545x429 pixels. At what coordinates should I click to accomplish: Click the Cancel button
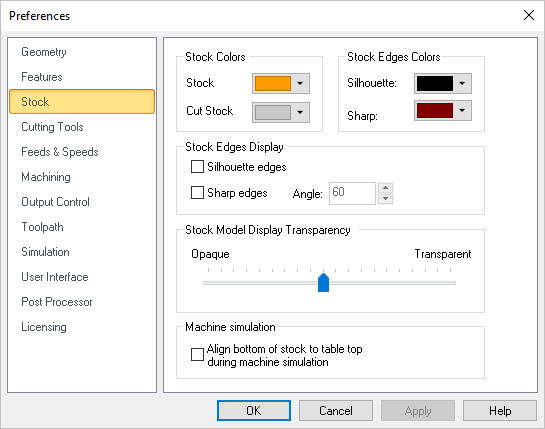[x=336, y=411]
